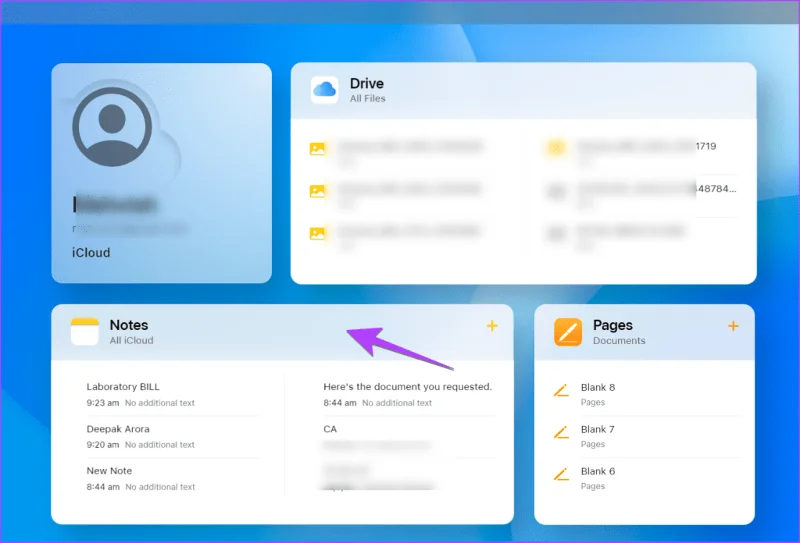800x543 pixels.
Task: Open the Blank 6 pencil icon
Action: tap(561, 475)
